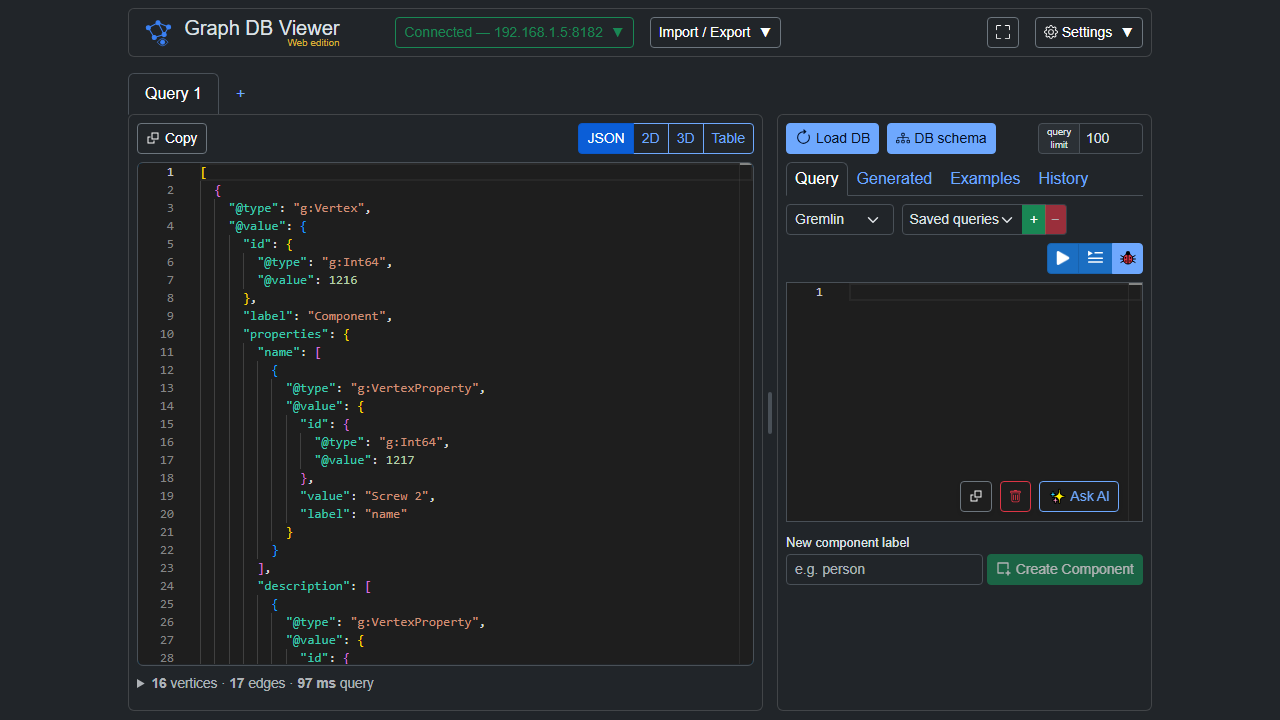The width and height of the screenshot is (1280, 720).
Task: Open the Examples tab
Action: [985, 178]
